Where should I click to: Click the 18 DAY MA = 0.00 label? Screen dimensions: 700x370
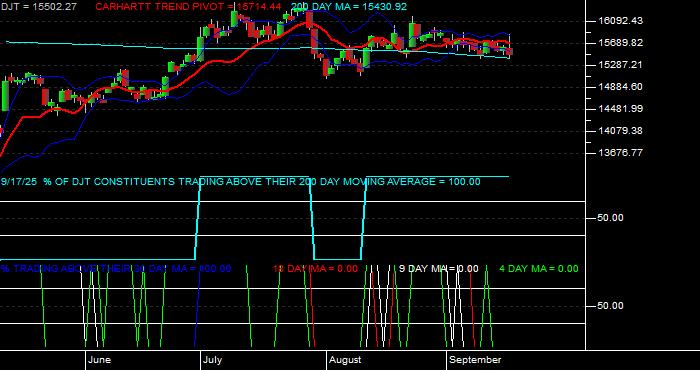315,268
